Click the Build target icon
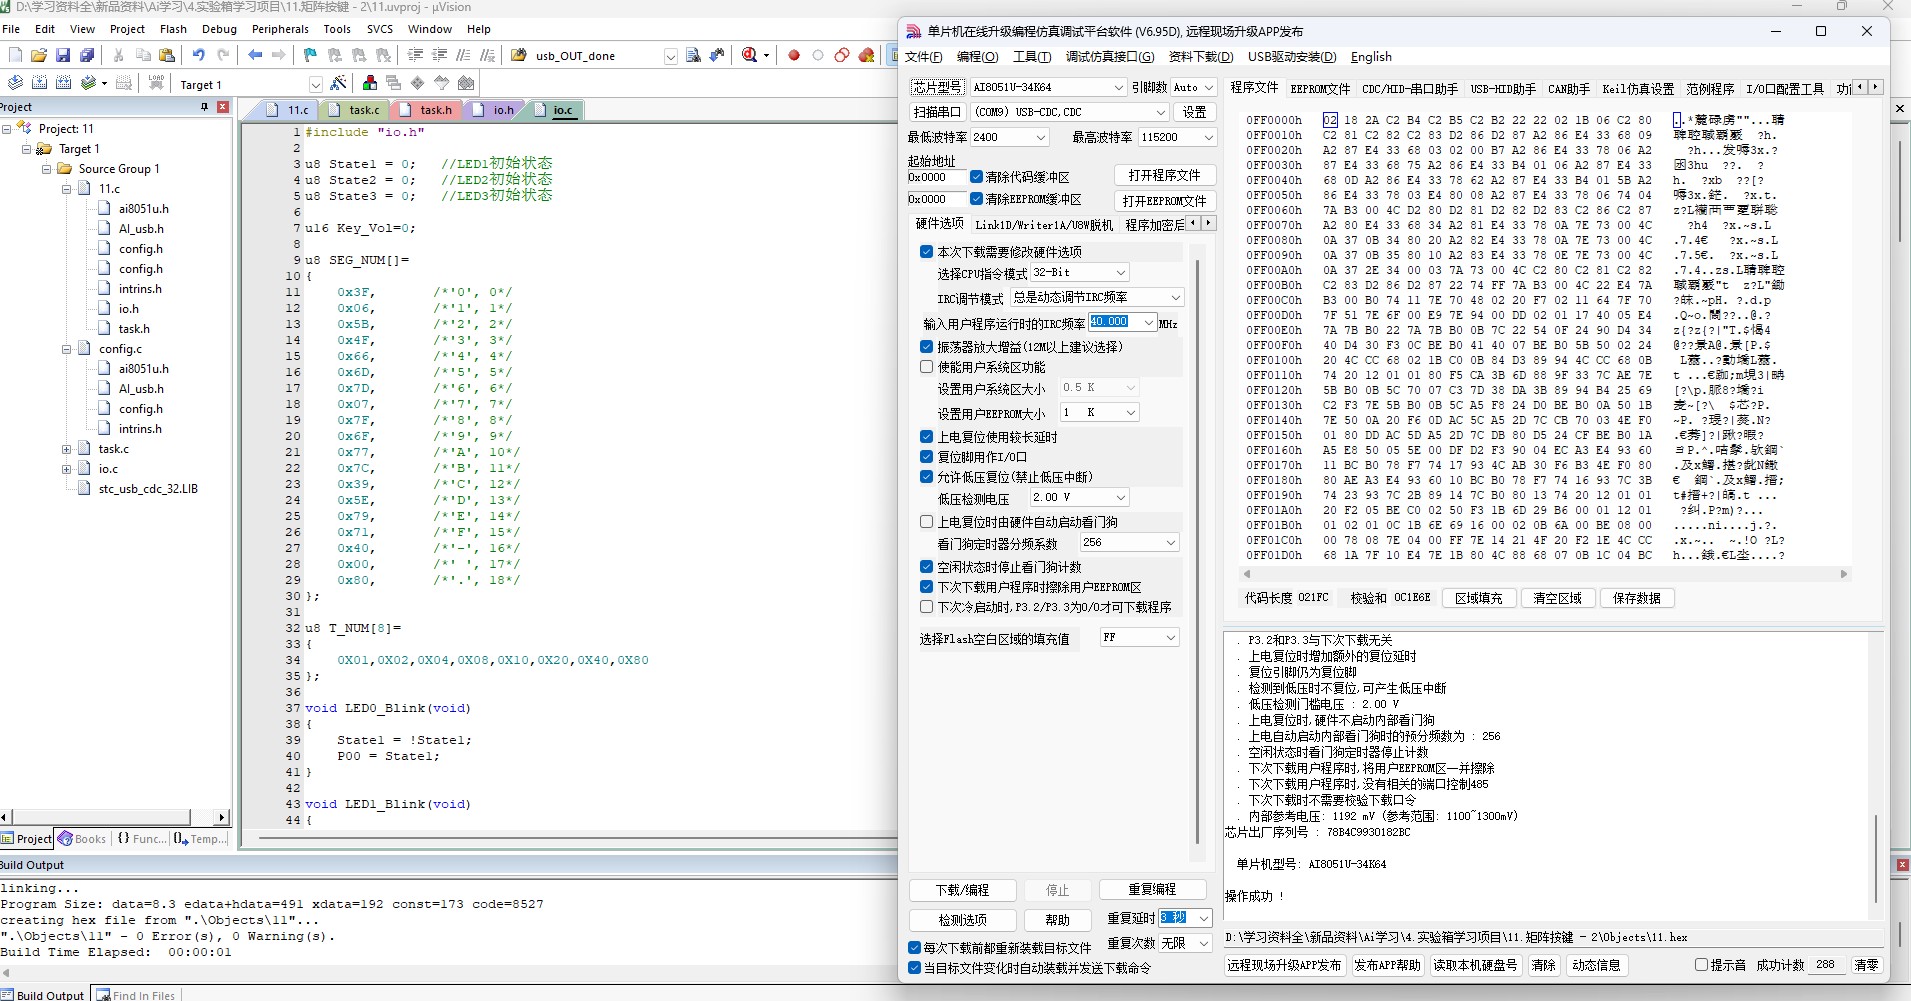Screen dimensions: 1911x1001 [x=39, y=83]
